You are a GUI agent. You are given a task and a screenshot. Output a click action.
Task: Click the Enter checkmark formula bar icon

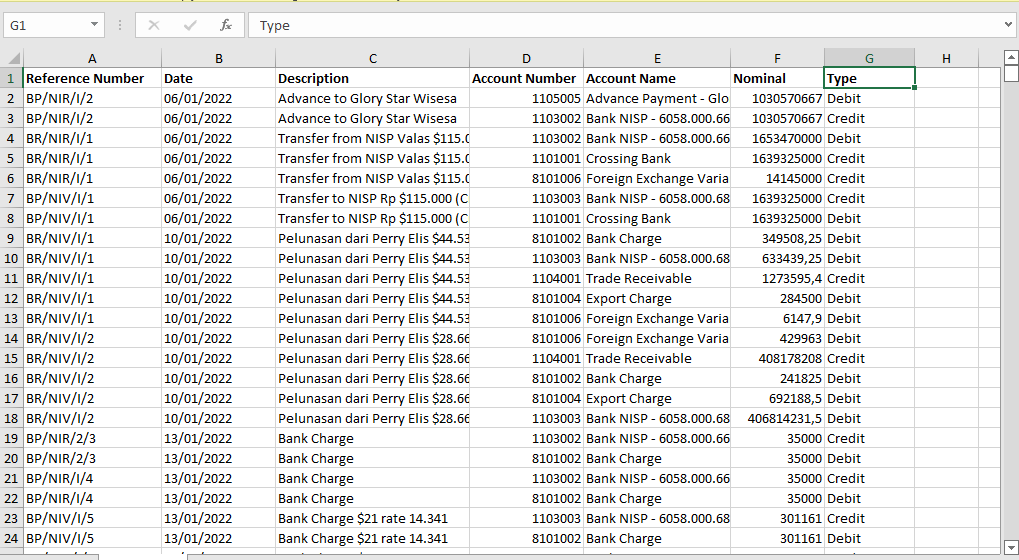pyautogui.click(x=190, y=25)
